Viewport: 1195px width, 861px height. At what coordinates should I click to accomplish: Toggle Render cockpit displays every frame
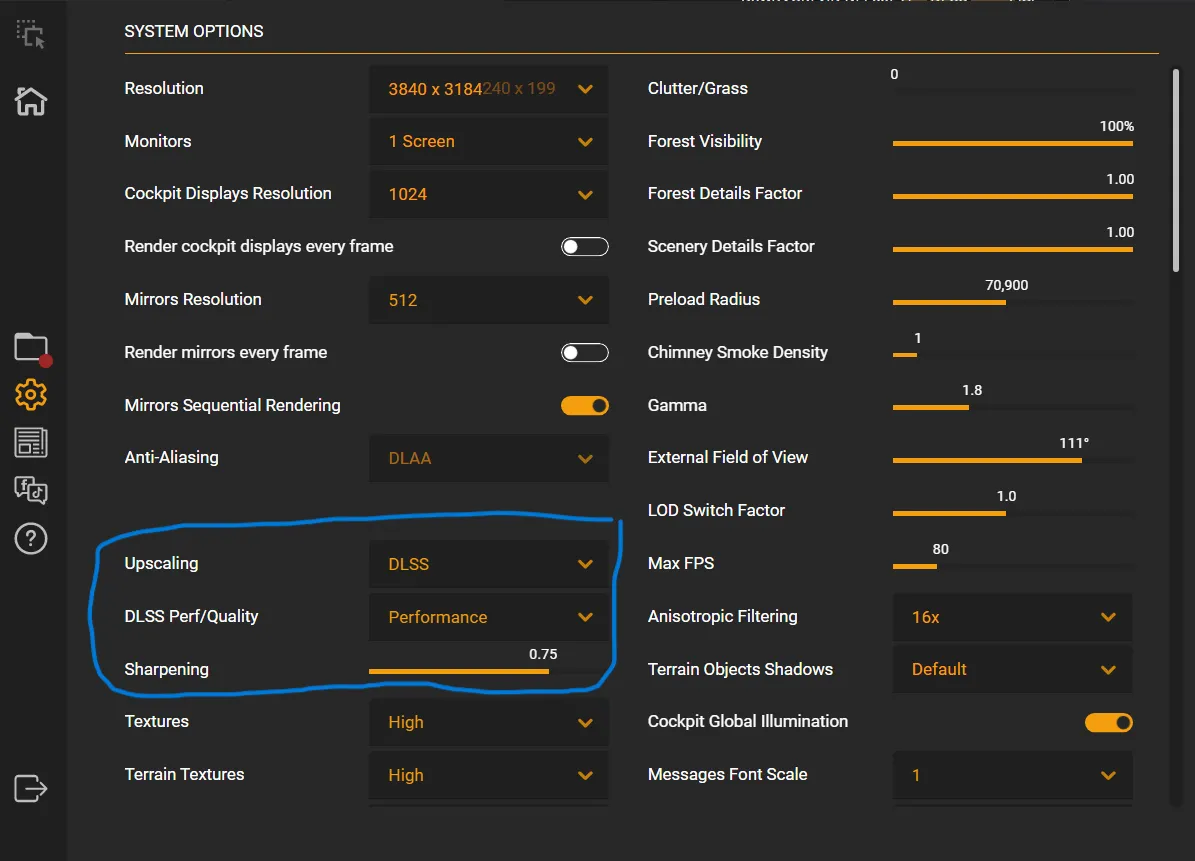pyautogui.click(x=585, y=246)
